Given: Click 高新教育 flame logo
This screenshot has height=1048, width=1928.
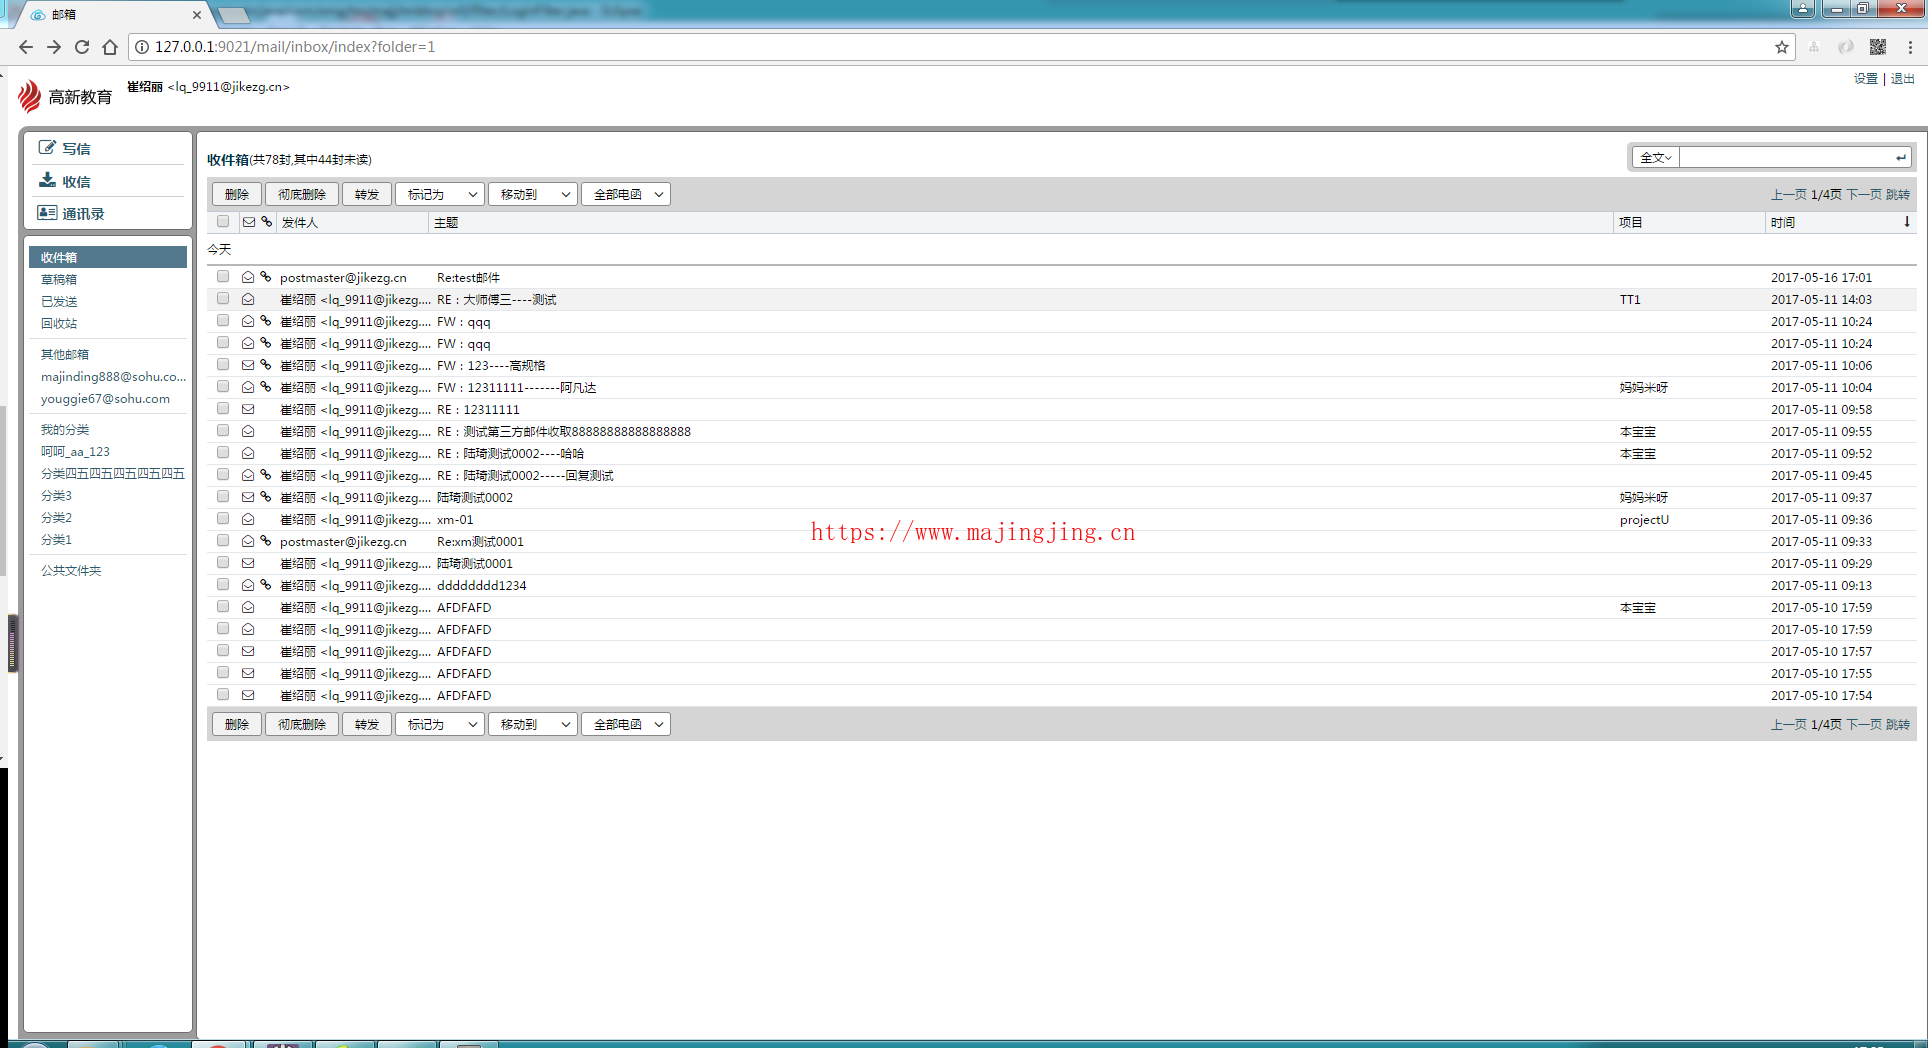Looking at the screenshot, I should (29, 96).
